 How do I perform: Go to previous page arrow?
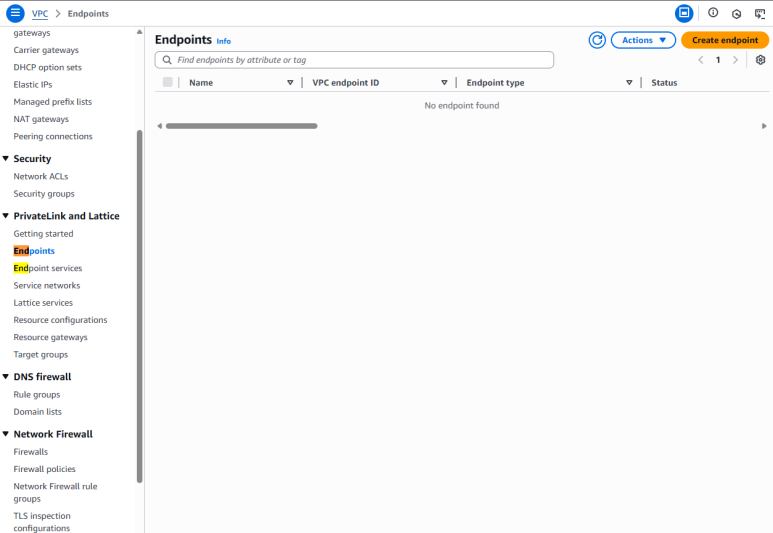(x=701, y=60)
